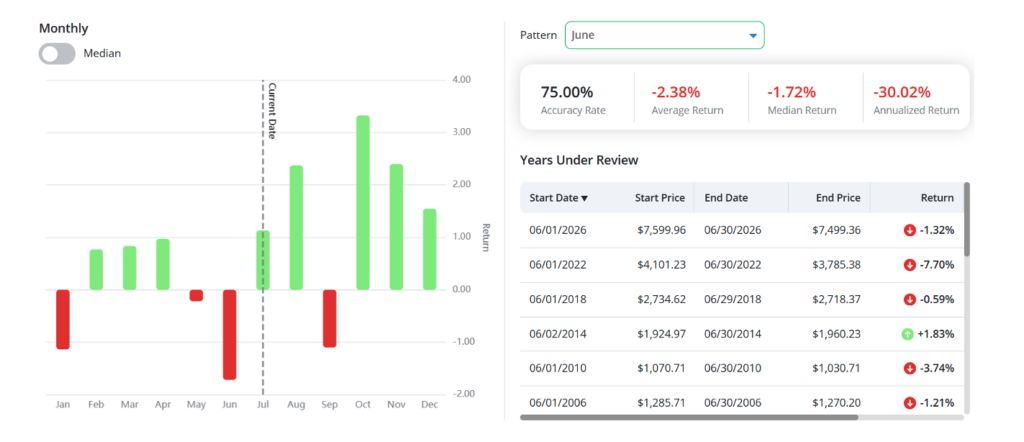Image resolution: width=1024 pixels, height=442 pixels.
Task: Click the Feb green bar in chart
Action: (x=96, y=270)
